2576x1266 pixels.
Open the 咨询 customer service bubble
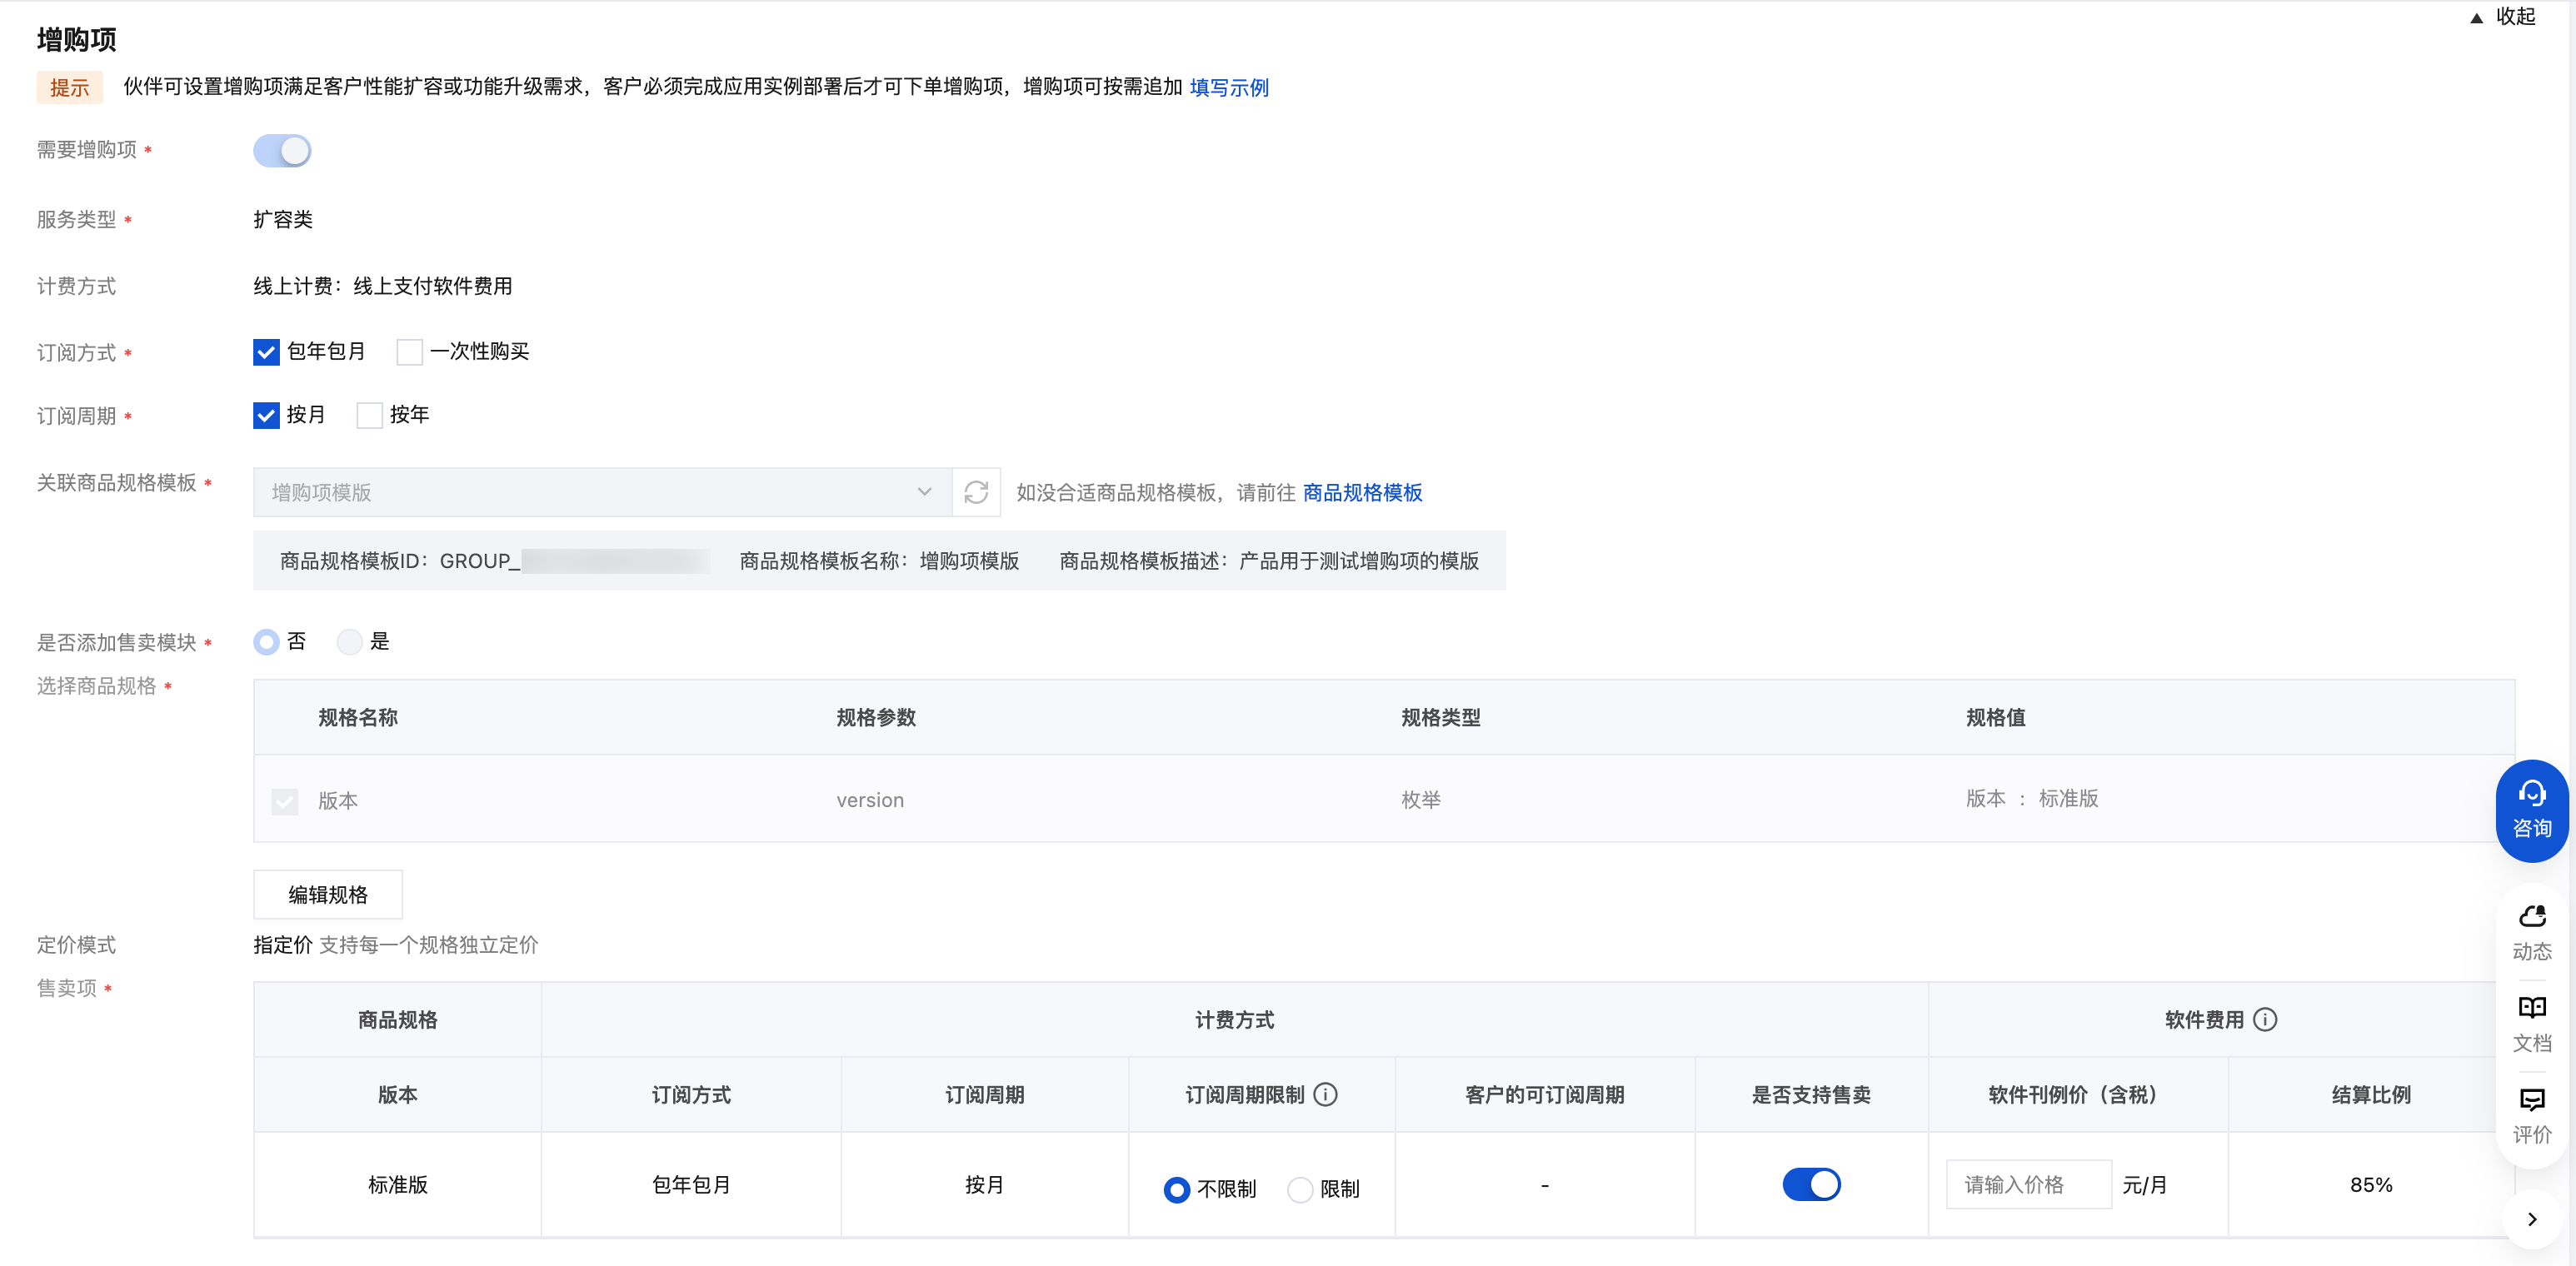[2531, 811]
